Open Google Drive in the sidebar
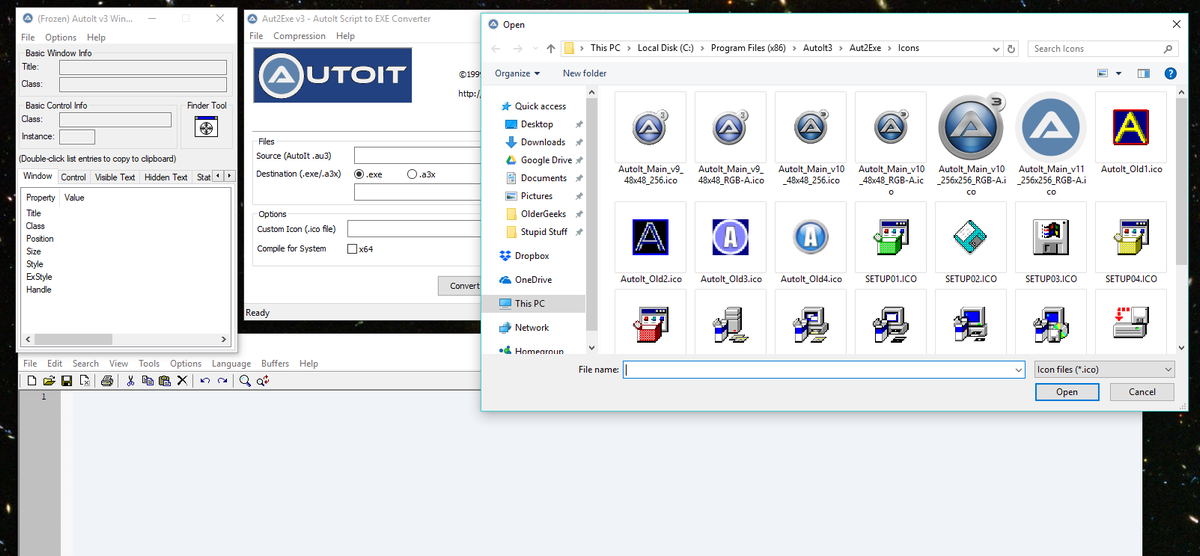1200x556 pixels. (x=546, y=160)
